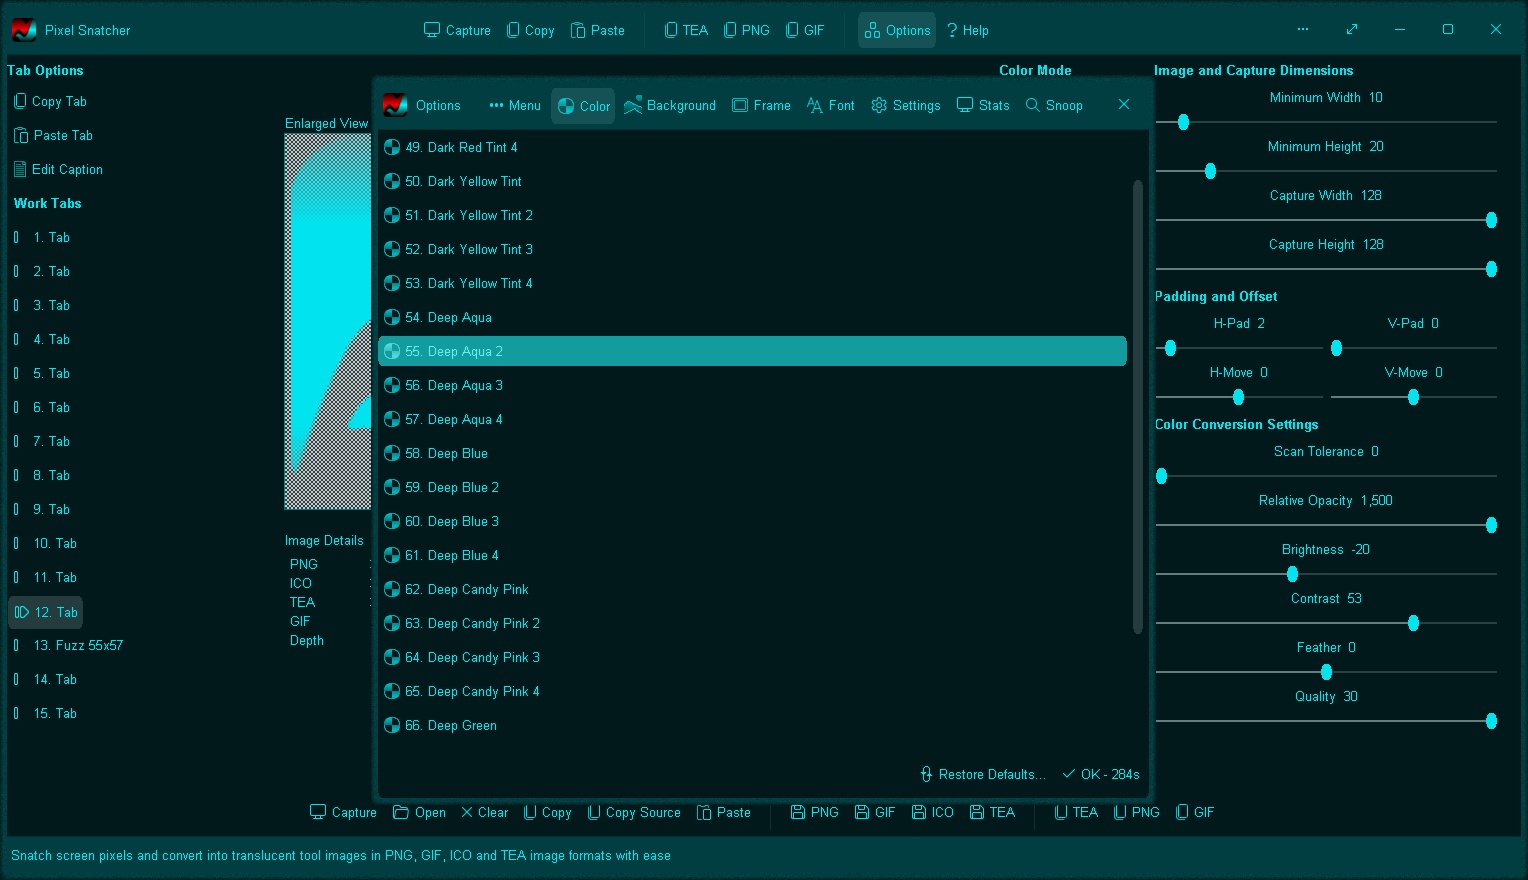Select the Background section of Options
The image size is (1528, 880).
[x=669, y=105]
